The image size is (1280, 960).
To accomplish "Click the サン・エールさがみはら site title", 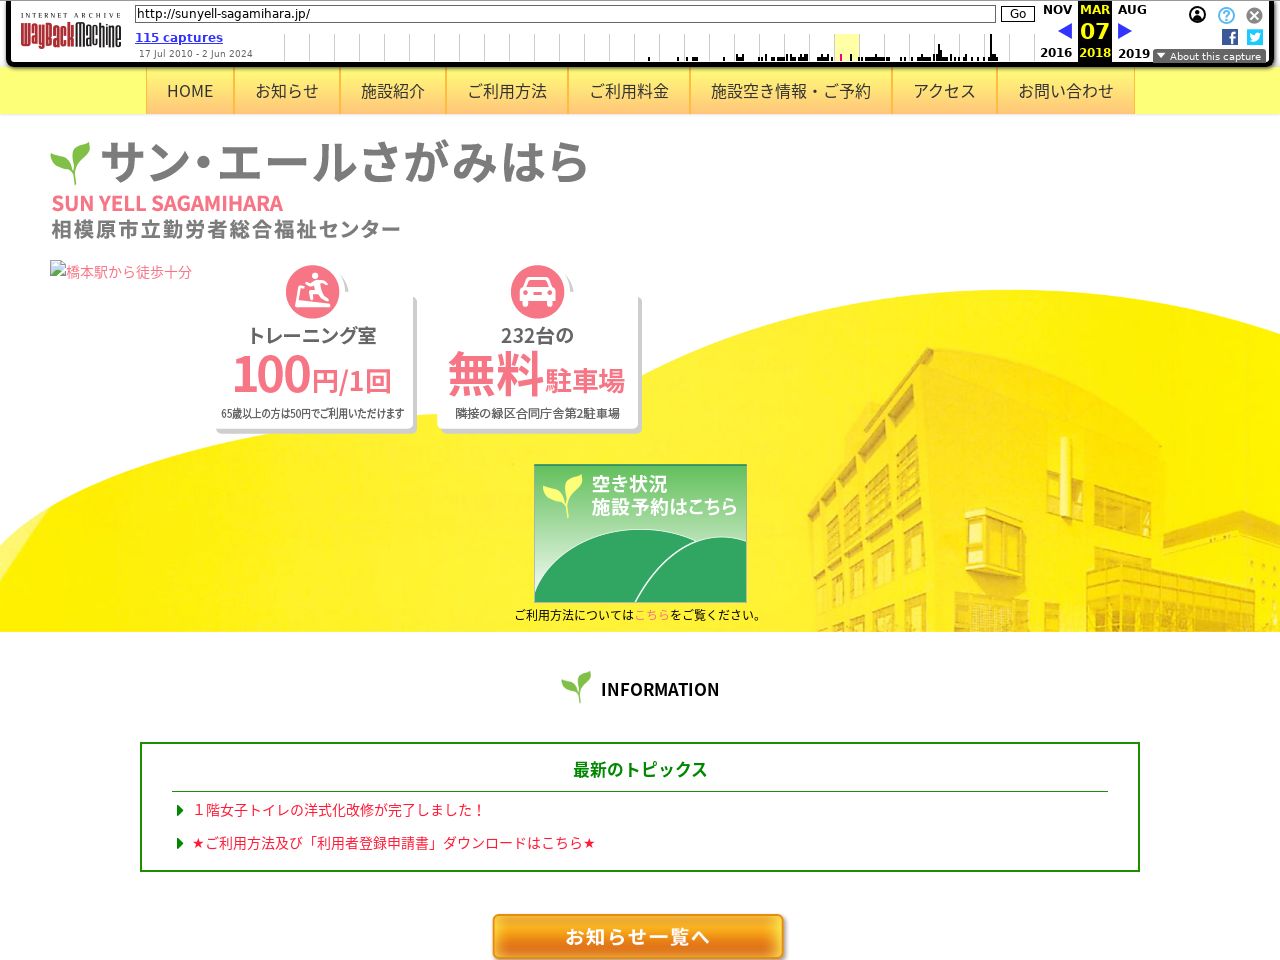I will pyautogui.click(x=344, y=162).
